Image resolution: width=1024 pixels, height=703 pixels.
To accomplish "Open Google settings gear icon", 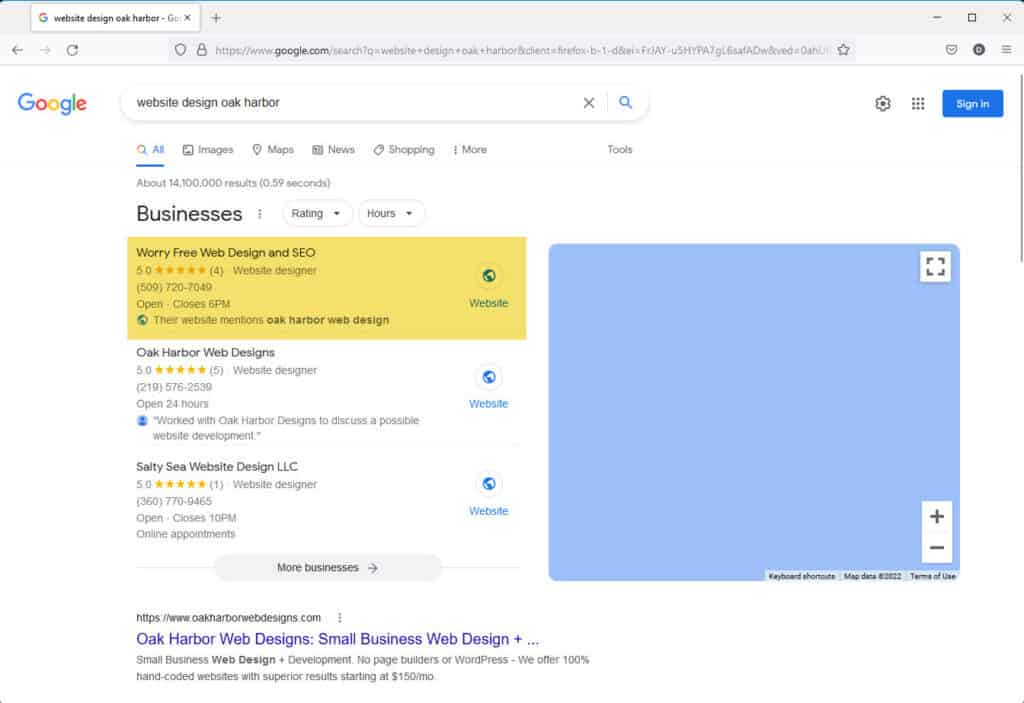I will 882,103.
